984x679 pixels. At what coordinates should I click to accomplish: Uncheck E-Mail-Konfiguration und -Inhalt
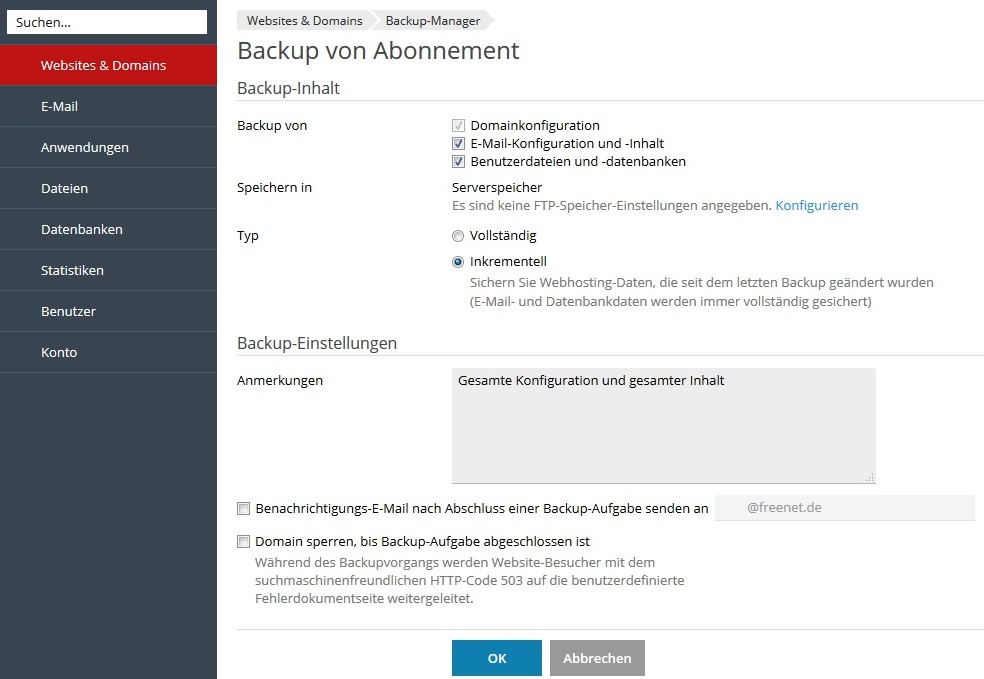tap(458, 144)
